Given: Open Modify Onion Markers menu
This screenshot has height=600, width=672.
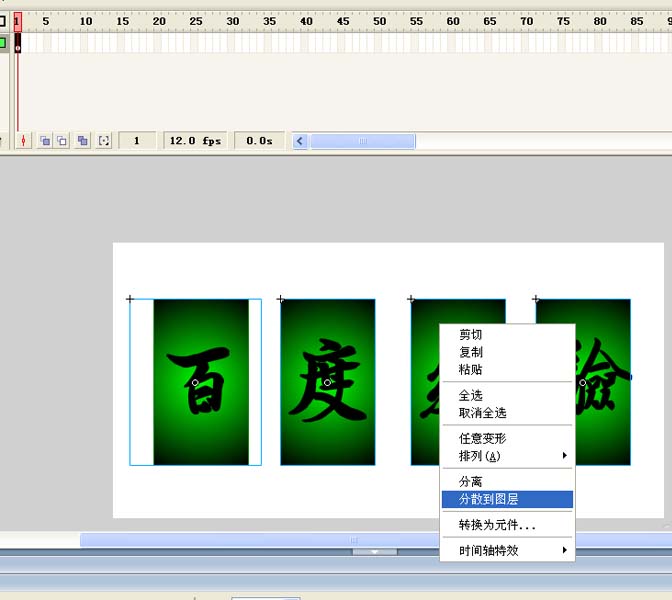Looking at the screenshot, I should pyautogui.click(x=104, y=141).
